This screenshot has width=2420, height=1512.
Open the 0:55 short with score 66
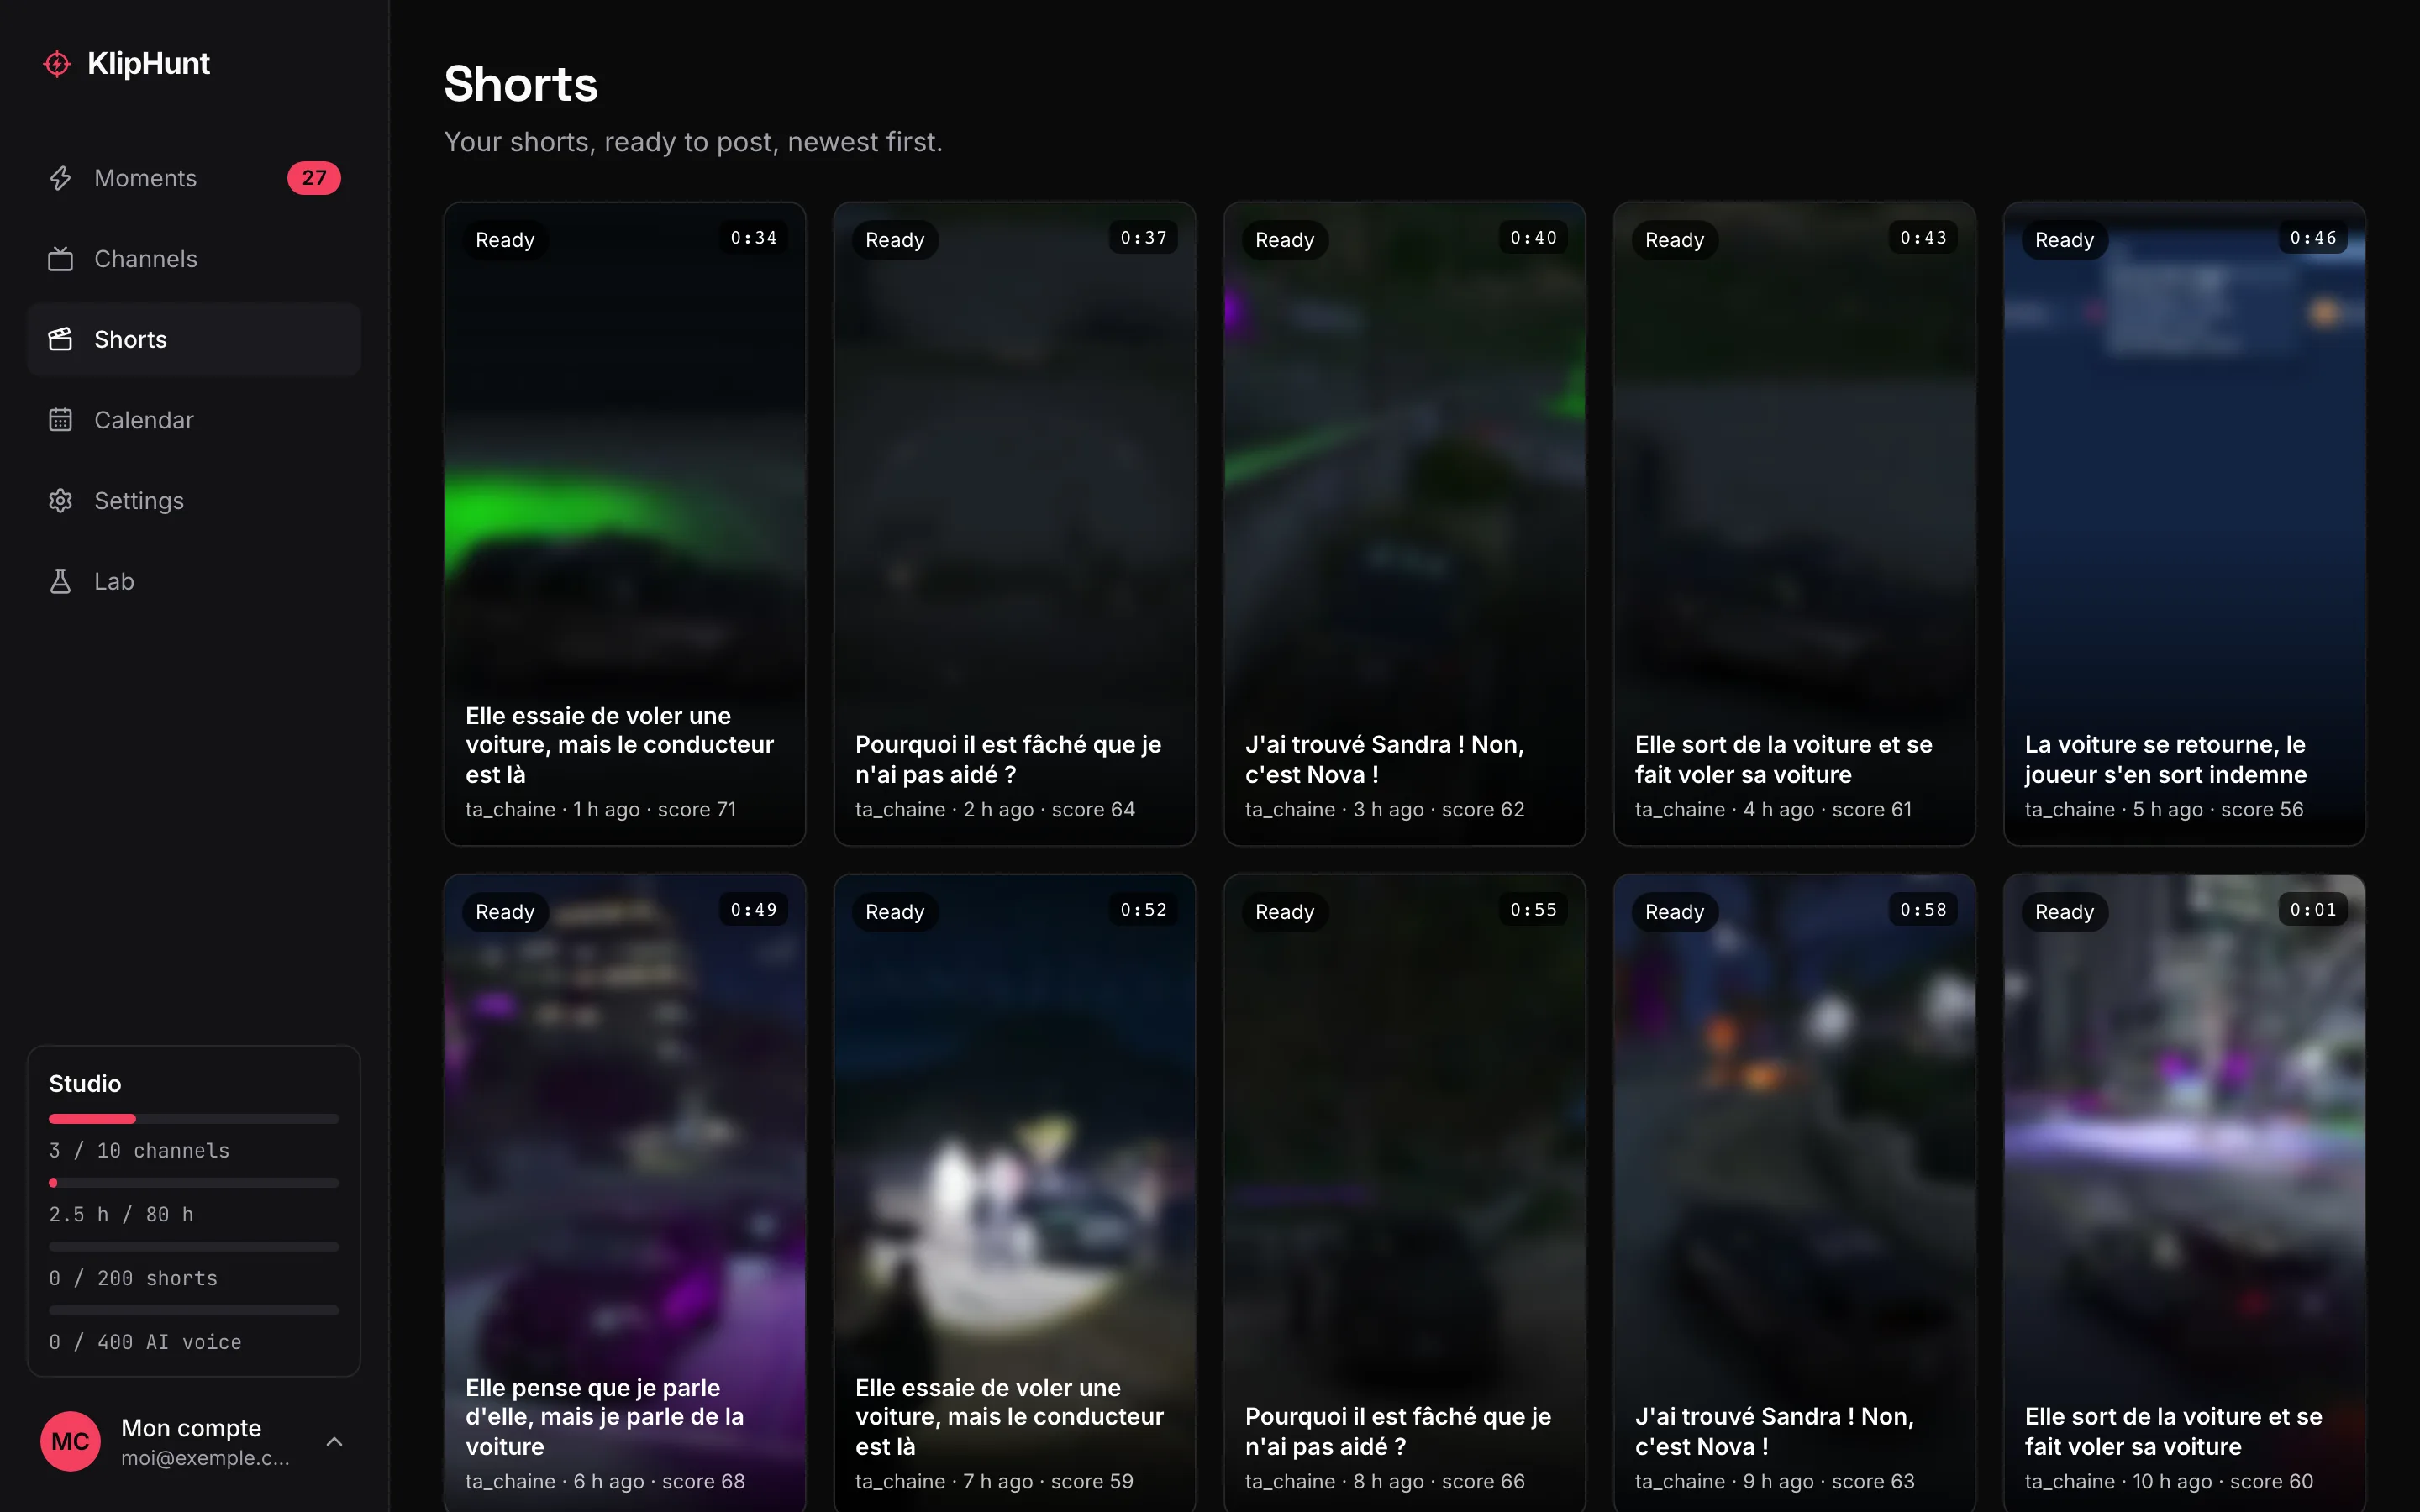point(1405,1193)
